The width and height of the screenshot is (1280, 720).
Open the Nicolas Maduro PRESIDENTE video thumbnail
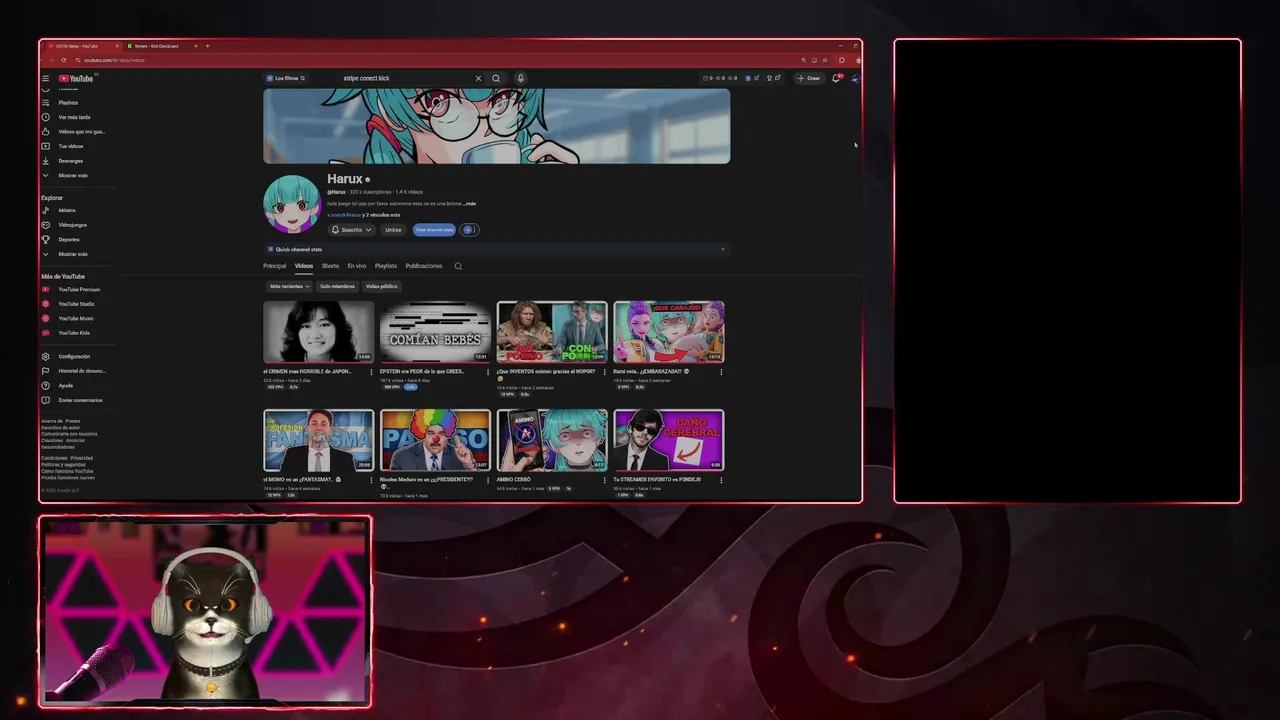click(435, 440)
